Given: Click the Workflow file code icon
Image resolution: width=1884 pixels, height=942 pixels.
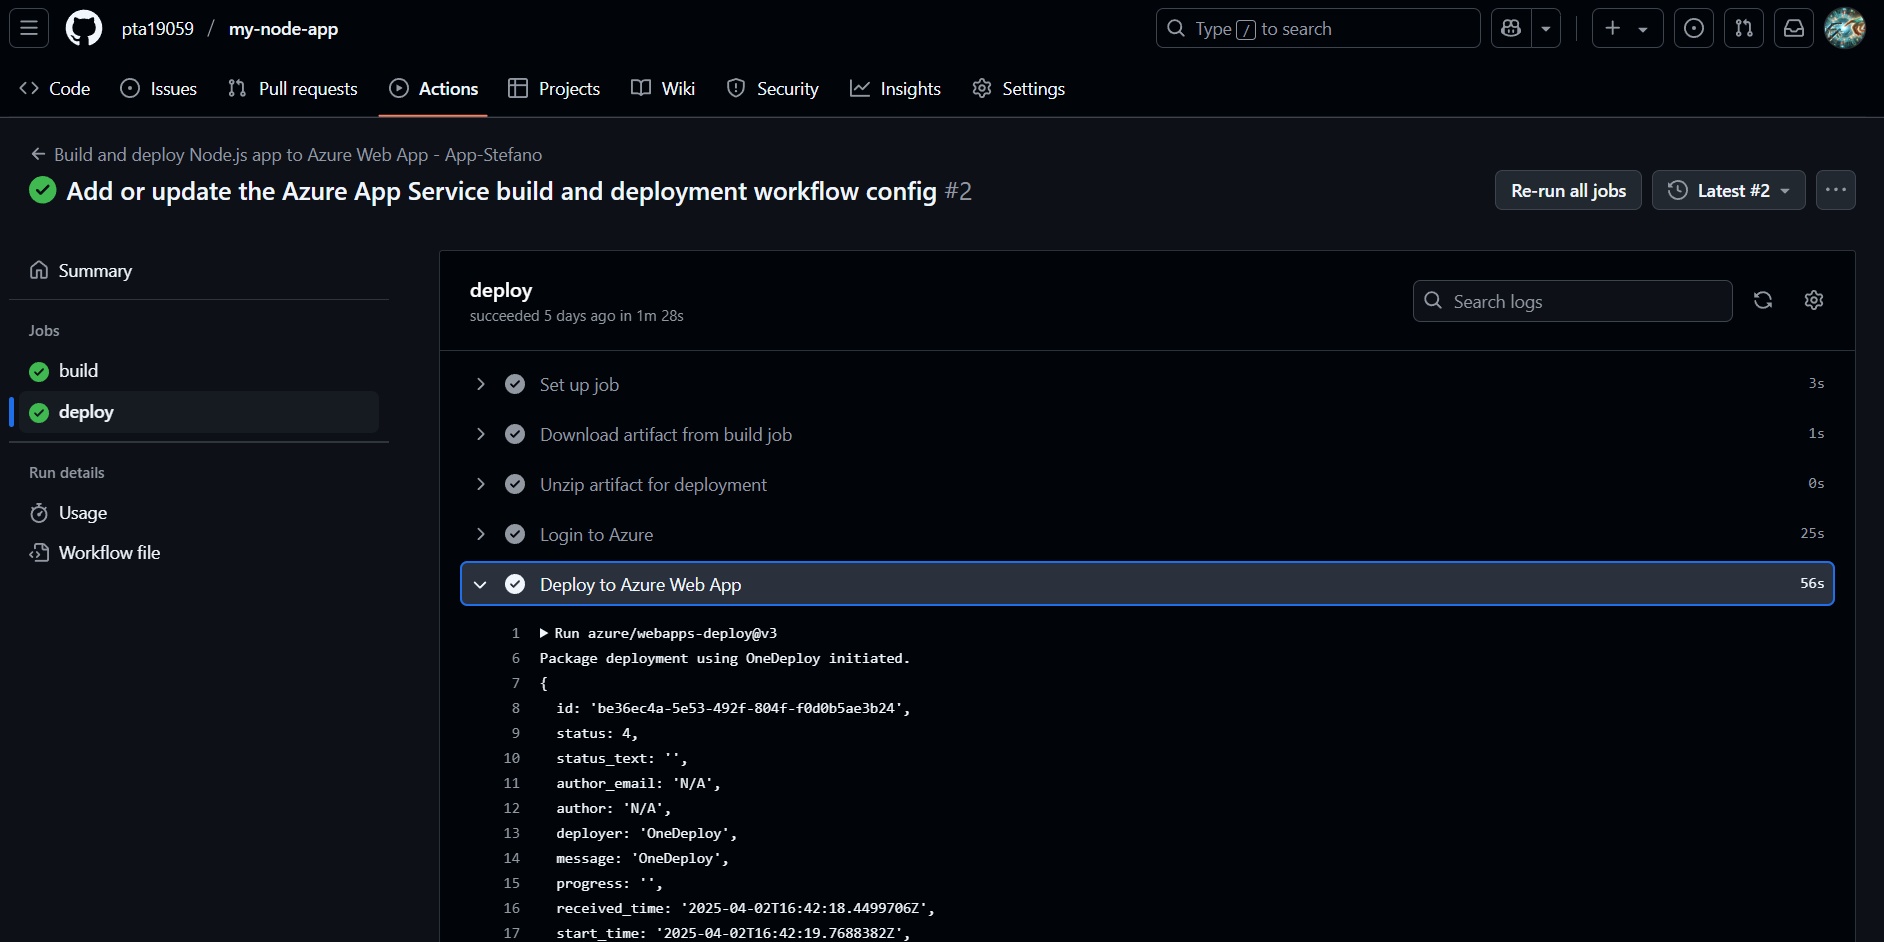Looking at the screenshot, I should click(39, 553).
